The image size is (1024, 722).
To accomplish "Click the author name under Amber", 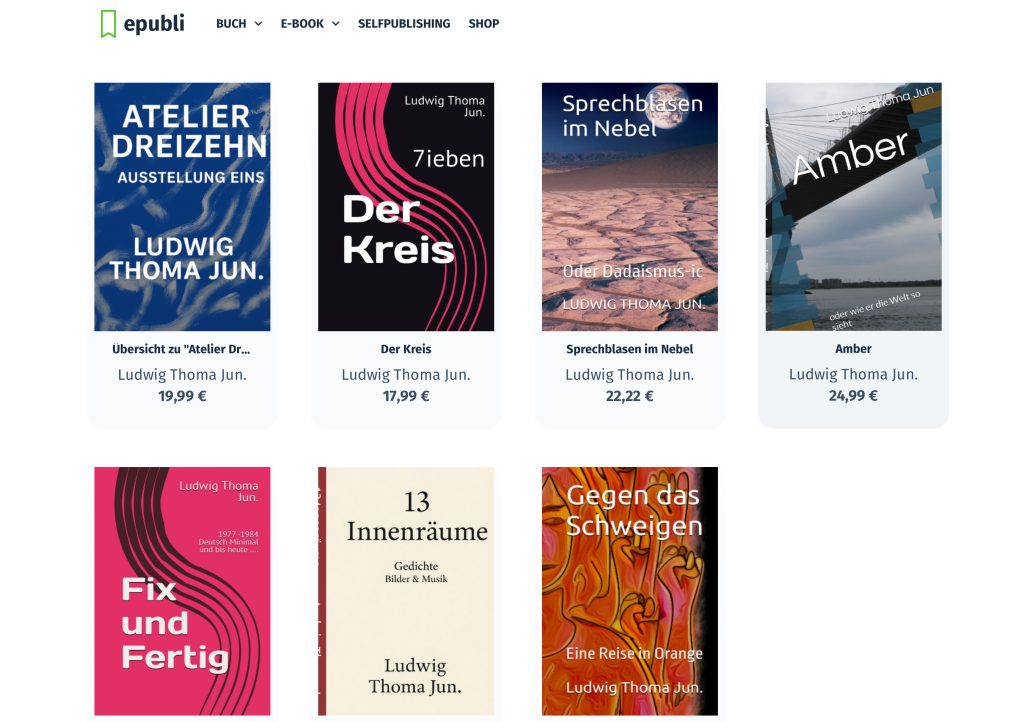I will point(853,374).
